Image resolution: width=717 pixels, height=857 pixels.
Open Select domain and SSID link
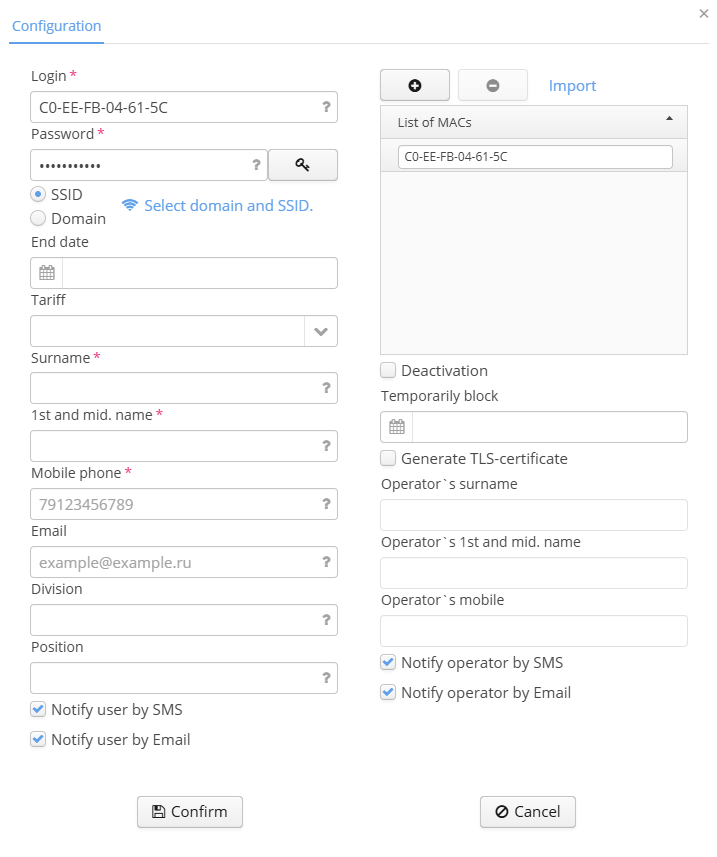pyautogui.click(x=228, y=206)
